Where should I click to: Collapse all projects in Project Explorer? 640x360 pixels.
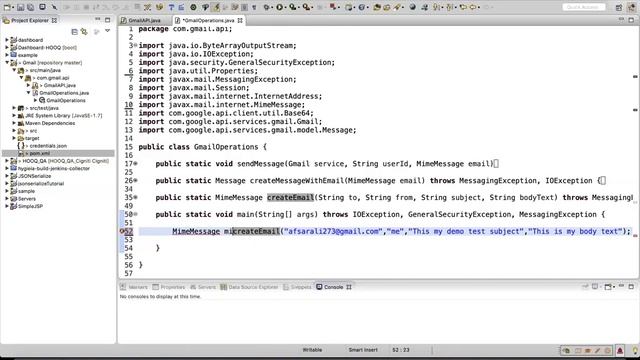pyautogui.click(x=74, y=31)
